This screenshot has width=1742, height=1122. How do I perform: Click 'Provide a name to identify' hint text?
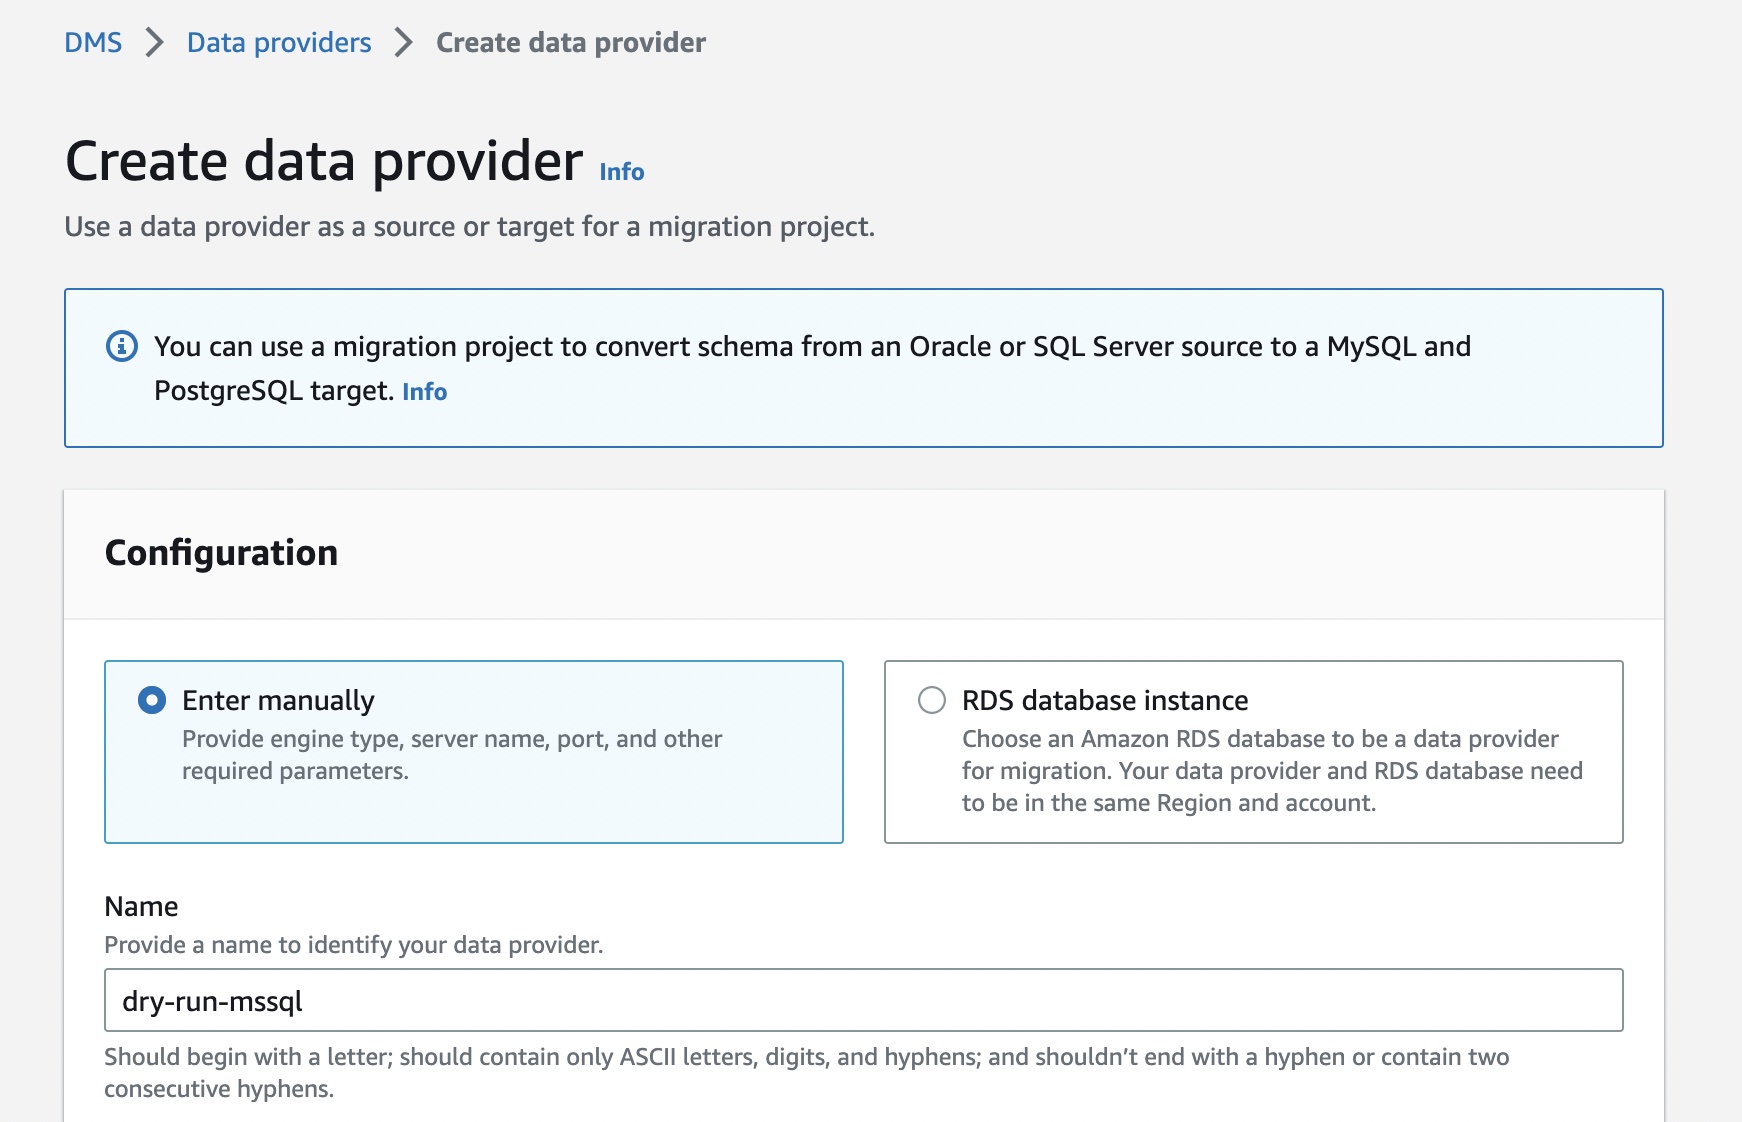pyautogui.click(x=354, y=945)
